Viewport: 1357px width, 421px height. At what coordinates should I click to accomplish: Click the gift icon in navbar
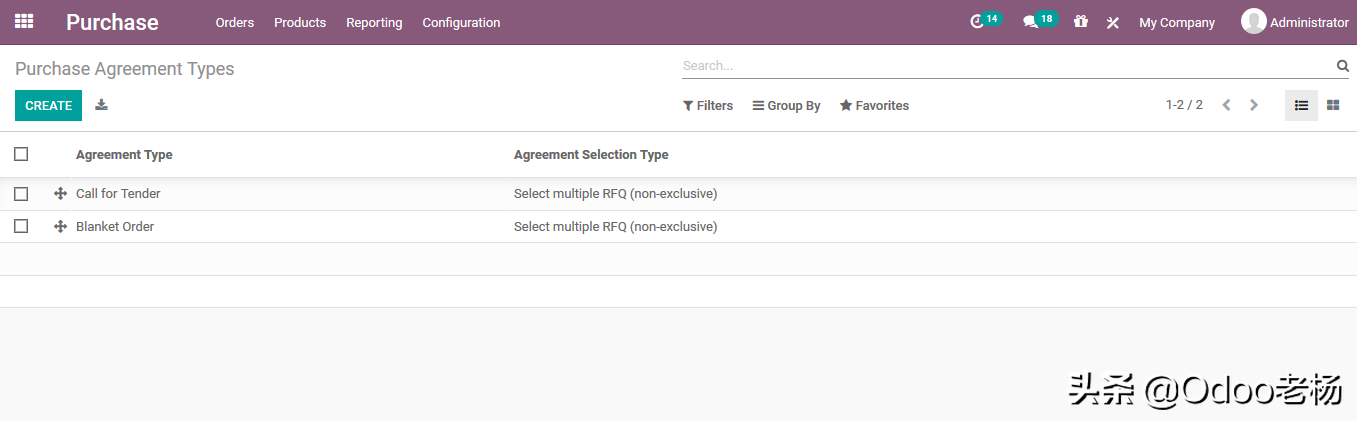1081,22
